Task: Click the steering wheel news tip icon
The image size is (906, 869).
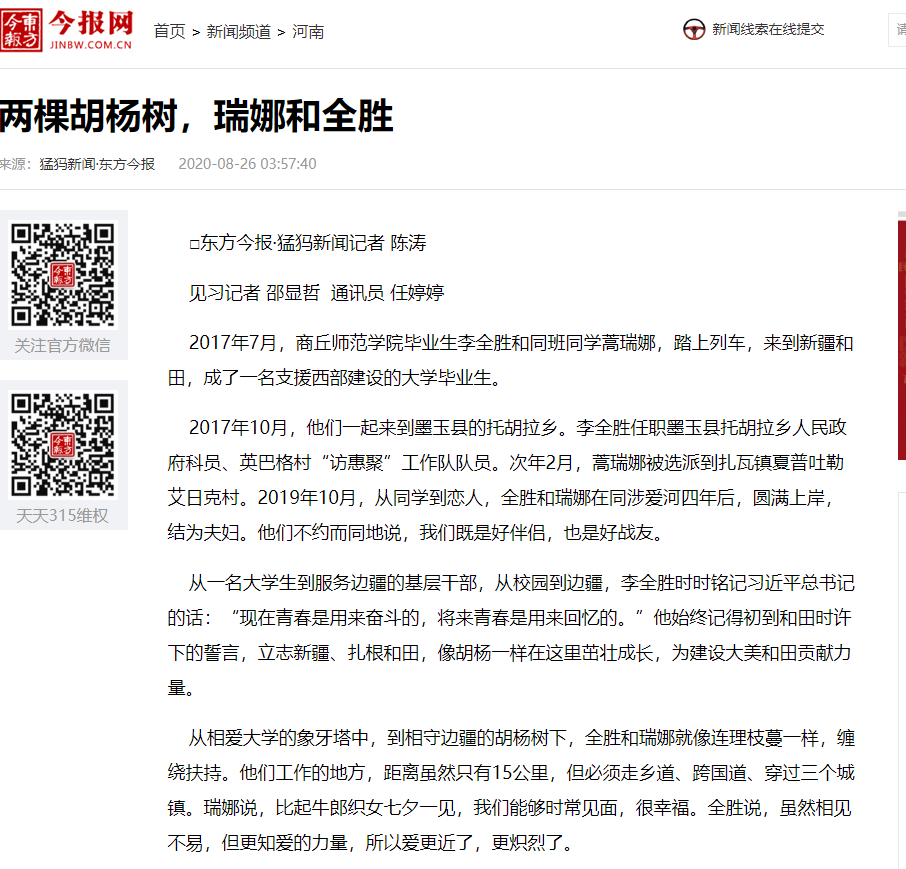Action: coord(694,30)
